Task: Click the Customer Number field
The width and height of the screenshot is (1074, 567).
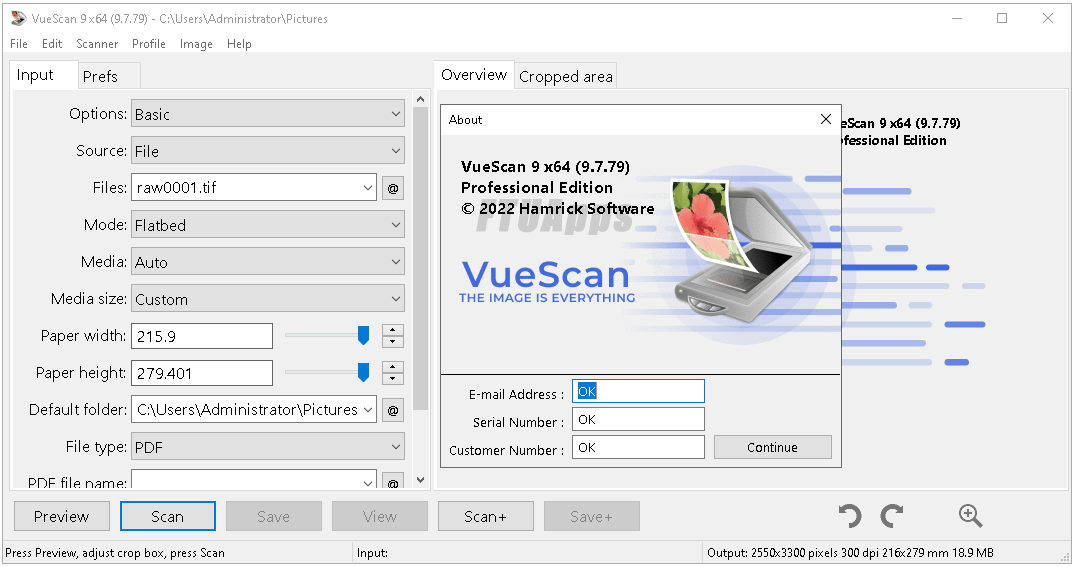Action: (638, 447)
